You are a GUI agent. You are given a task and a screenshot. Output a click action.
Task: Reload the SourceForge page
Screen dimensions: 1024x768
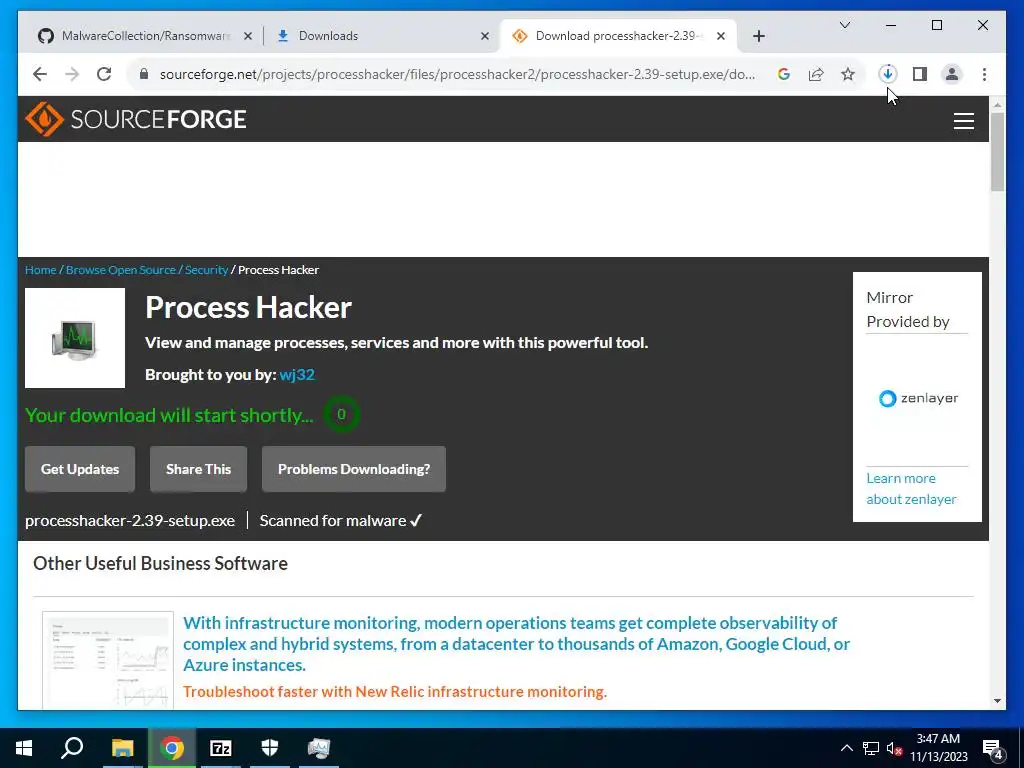(104, 74)
